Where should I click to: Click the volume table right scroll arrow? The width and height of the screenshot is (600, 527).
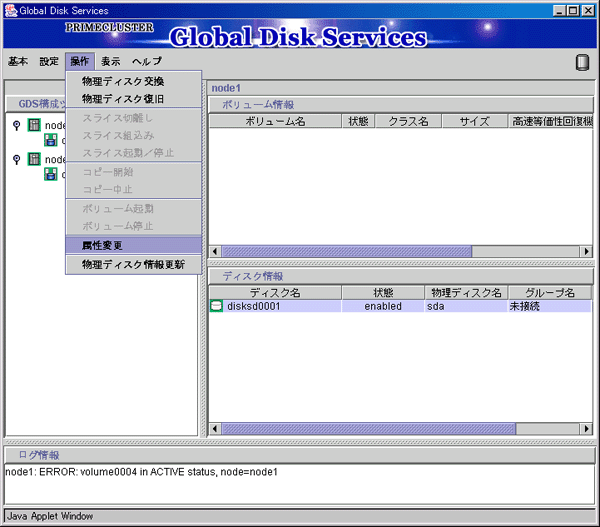click(x=586, y=251)
